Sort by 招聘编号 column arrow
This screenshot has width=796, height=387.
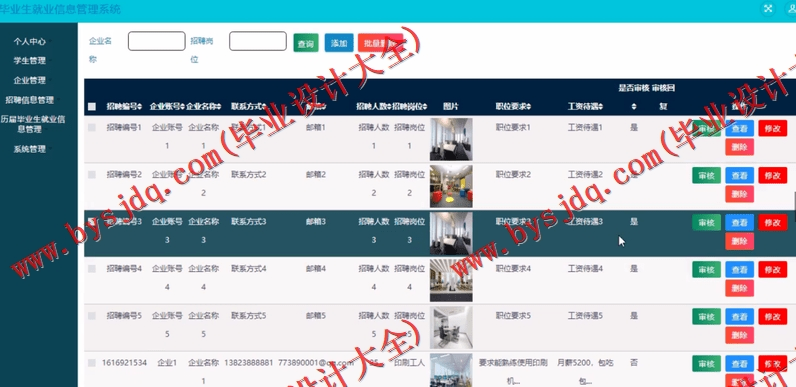pos(140,107)
